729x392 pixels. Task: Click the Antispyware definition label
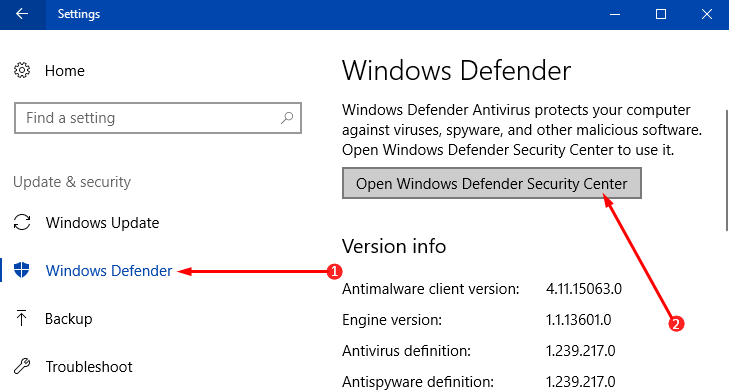pyautogui.click(x=418, y=382)
